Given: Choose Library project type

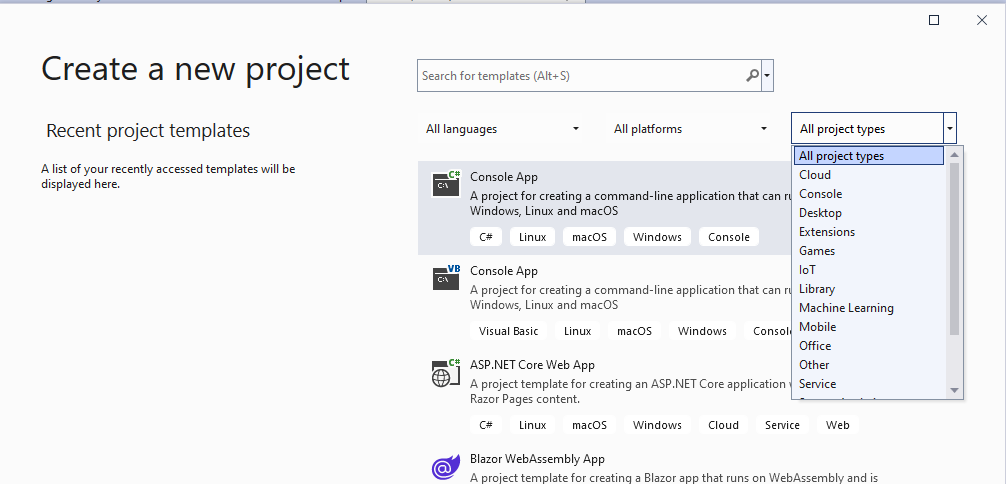Looking at the screenshot, I should click(869, 289).
